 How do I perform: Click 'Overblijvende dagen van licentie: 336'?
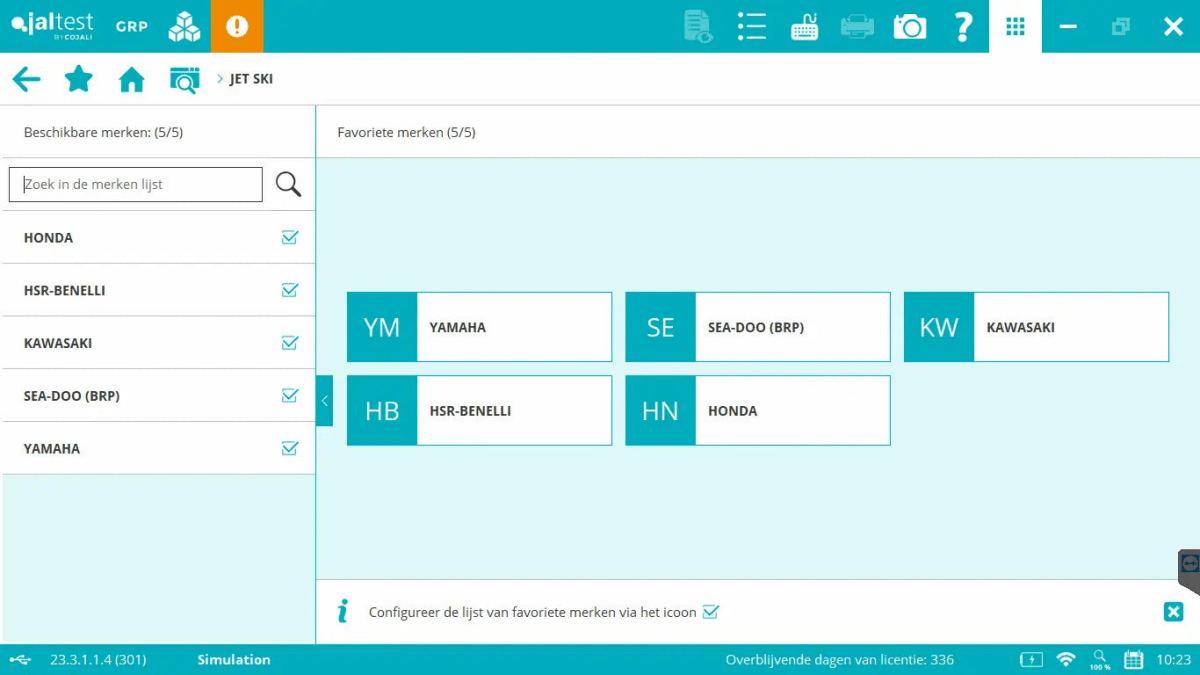point(840,660)
